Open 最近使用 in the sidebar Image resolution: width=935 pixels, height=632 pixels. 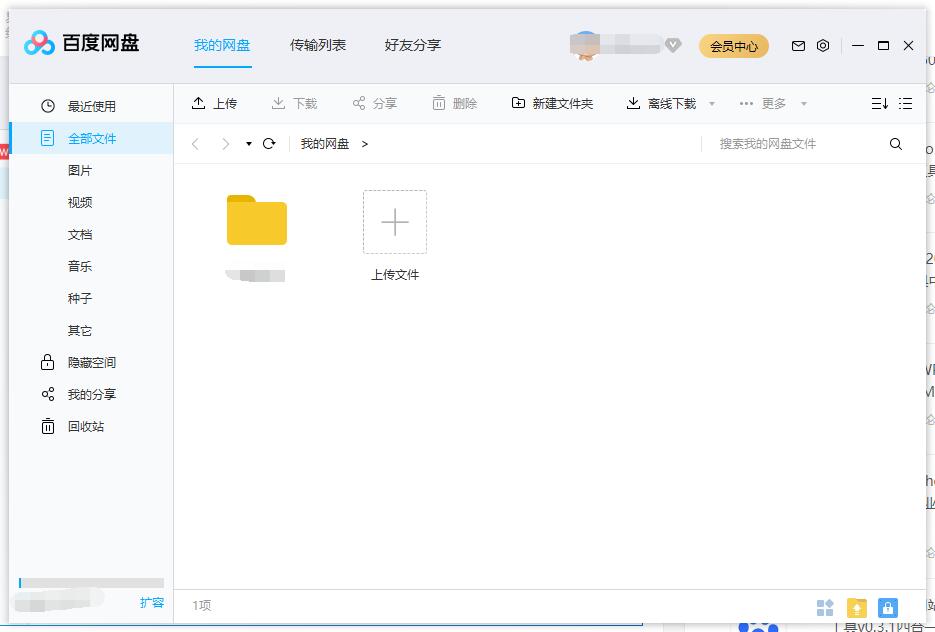[92, 106]
